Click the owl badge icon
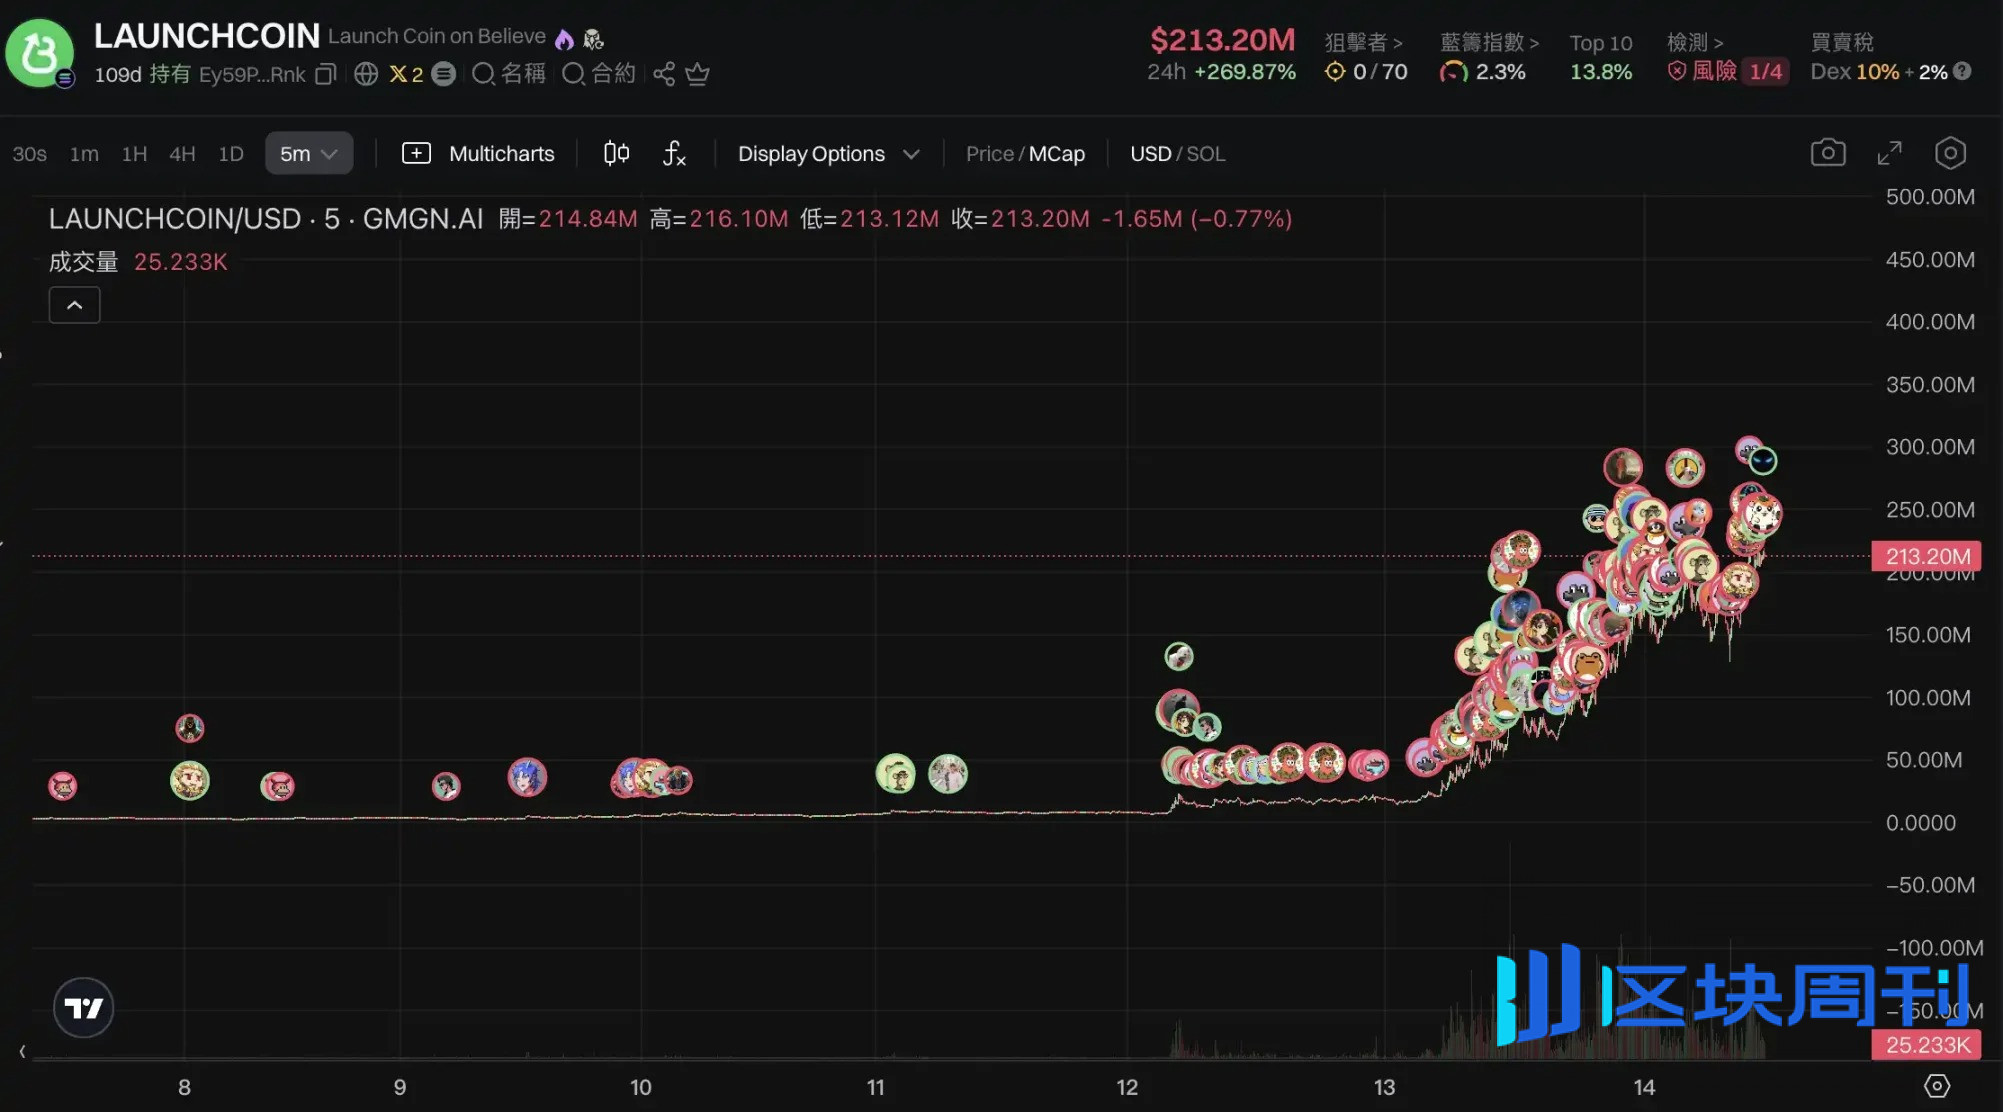 [594, 39]
